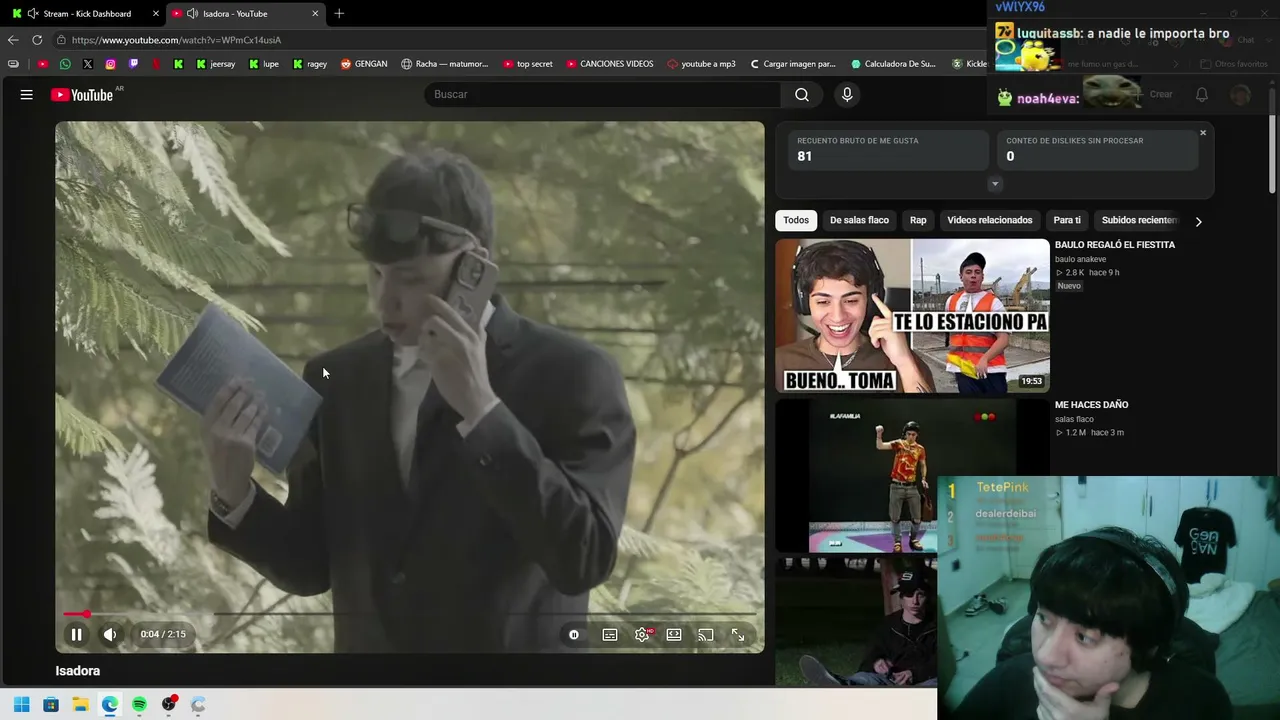Focus the YouTube Buscar search box
This screenshot has height=720, width=1280.
point(603,94)
